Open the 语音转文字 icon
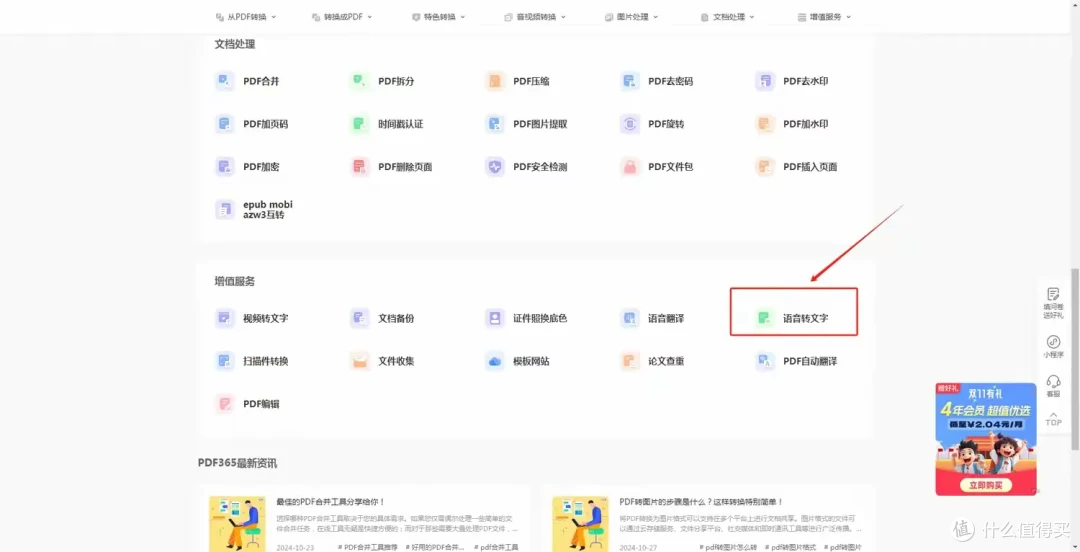Image resolution: width=1080 pixels, height=552 pixels. 765,318
